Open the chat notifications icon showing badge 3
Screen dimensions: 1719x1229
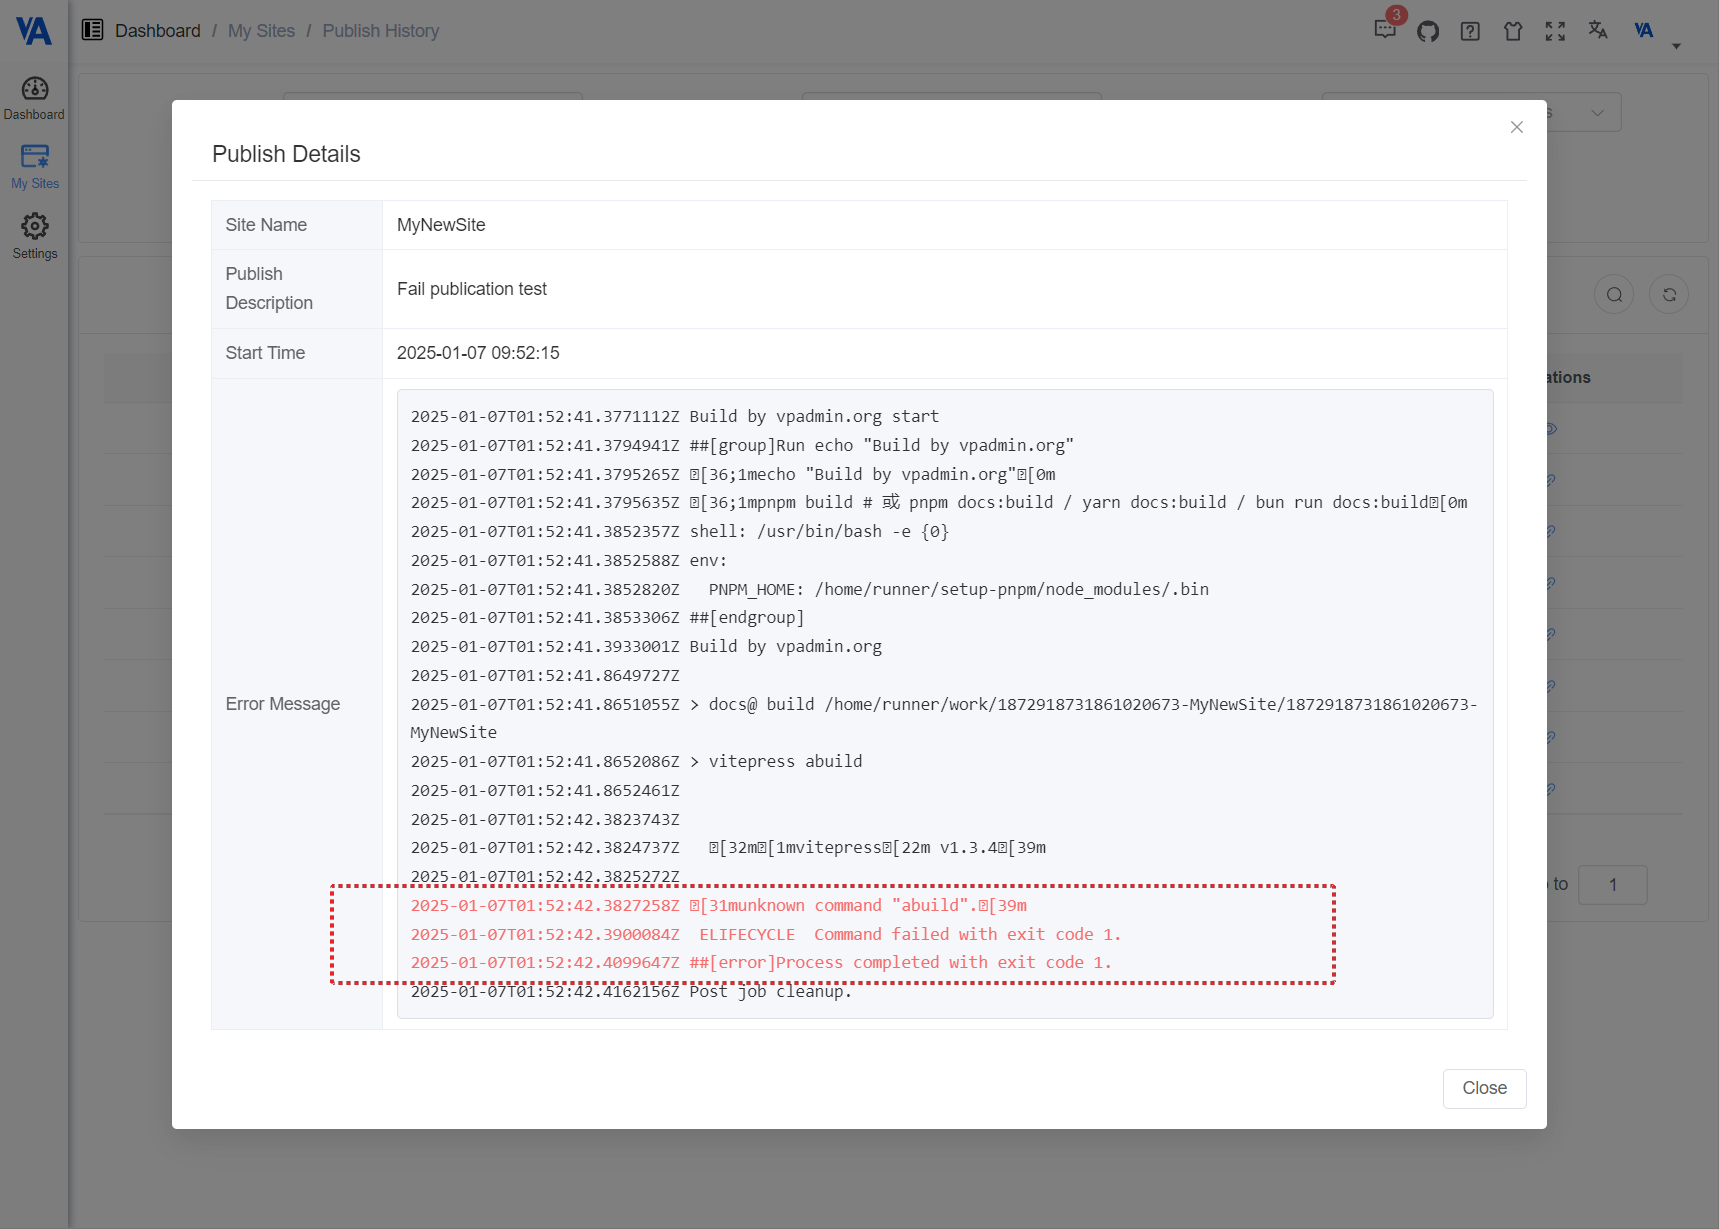(x=1385, y=31)
